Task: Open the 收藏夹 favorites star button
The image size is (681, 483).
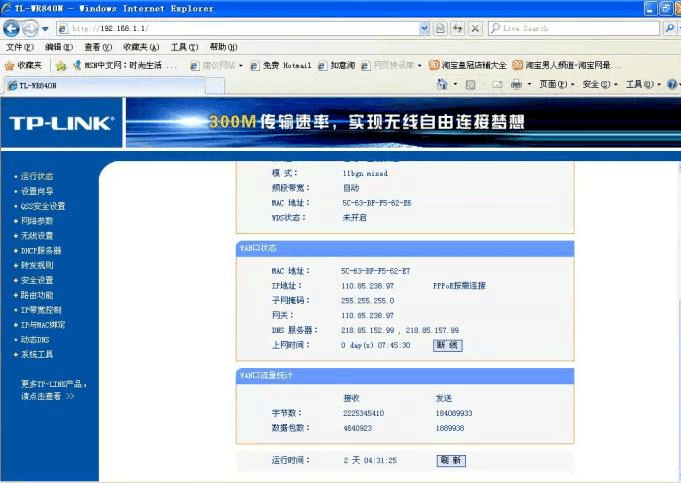Action: 24,65
